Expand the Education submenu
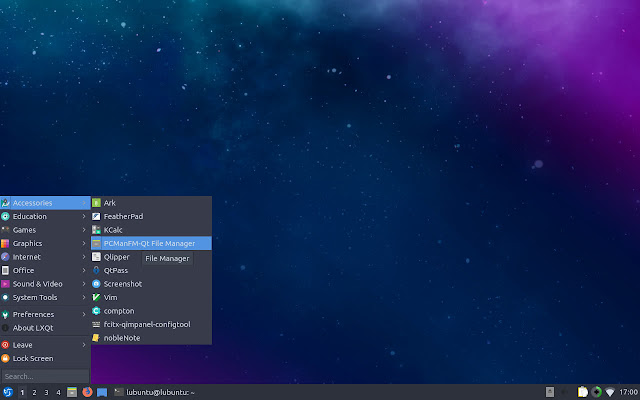 [45, 216]
